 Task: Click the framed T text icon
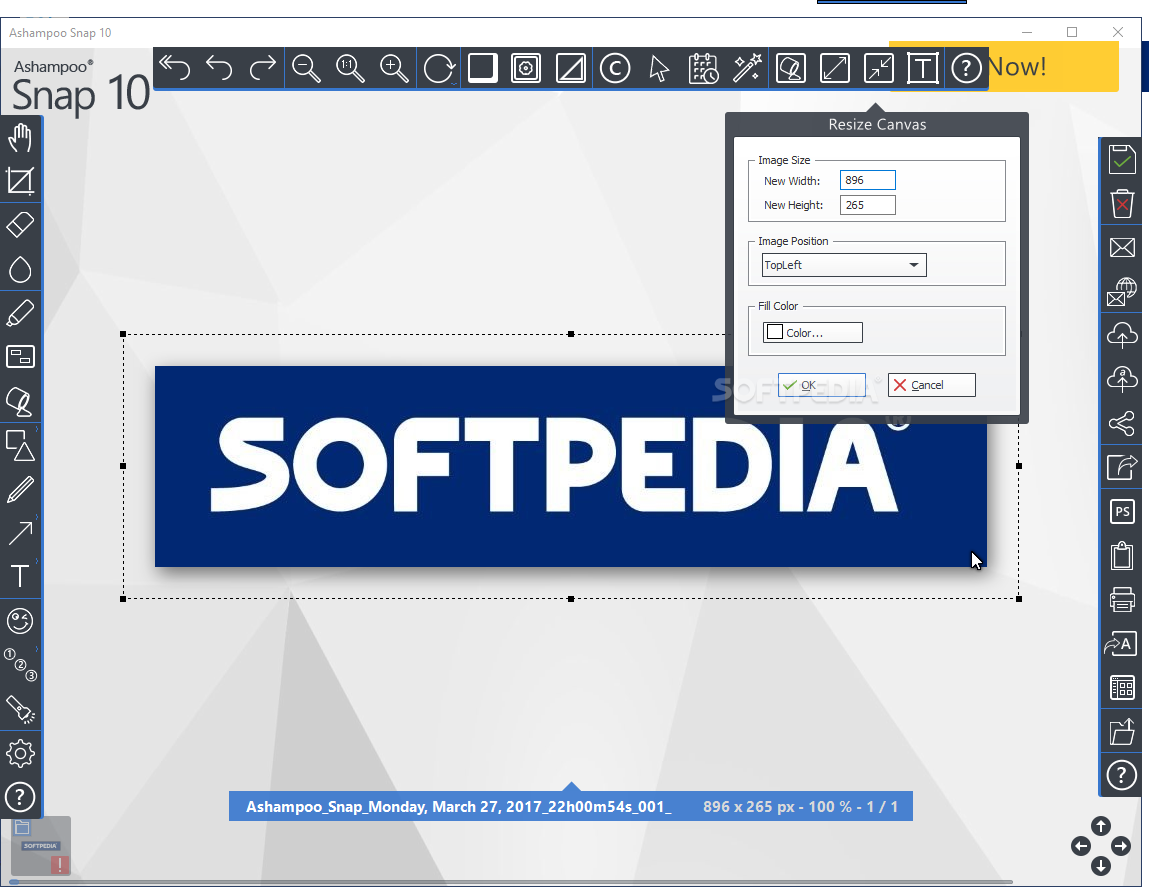click(923, 68)
